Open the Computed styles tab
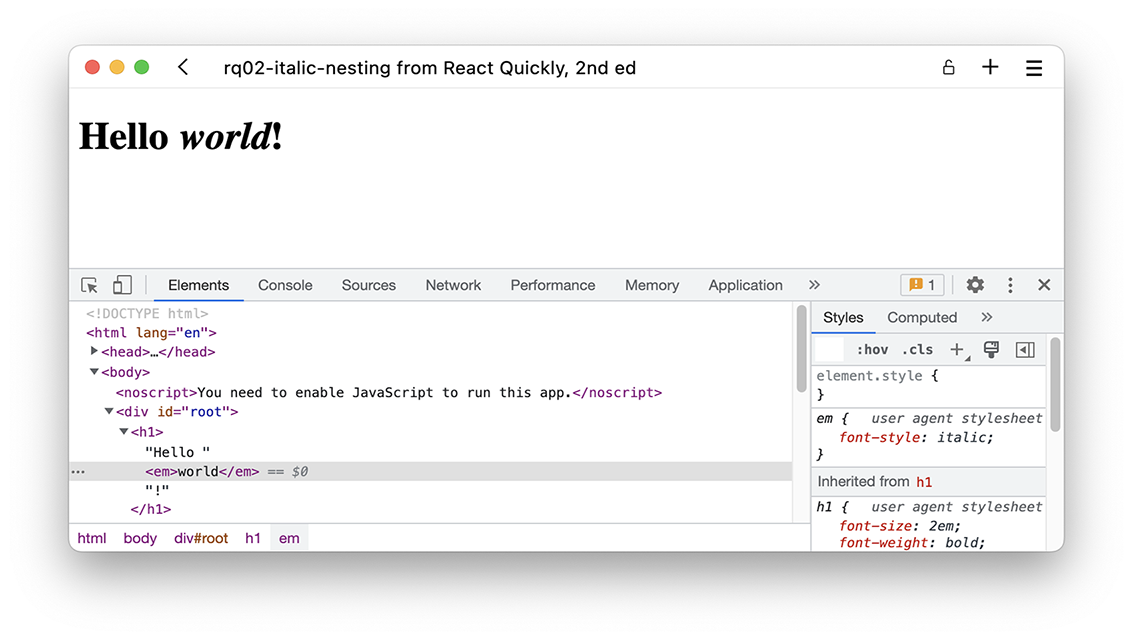The height and width of the screenshot is (640, 1133). [922, 317]
